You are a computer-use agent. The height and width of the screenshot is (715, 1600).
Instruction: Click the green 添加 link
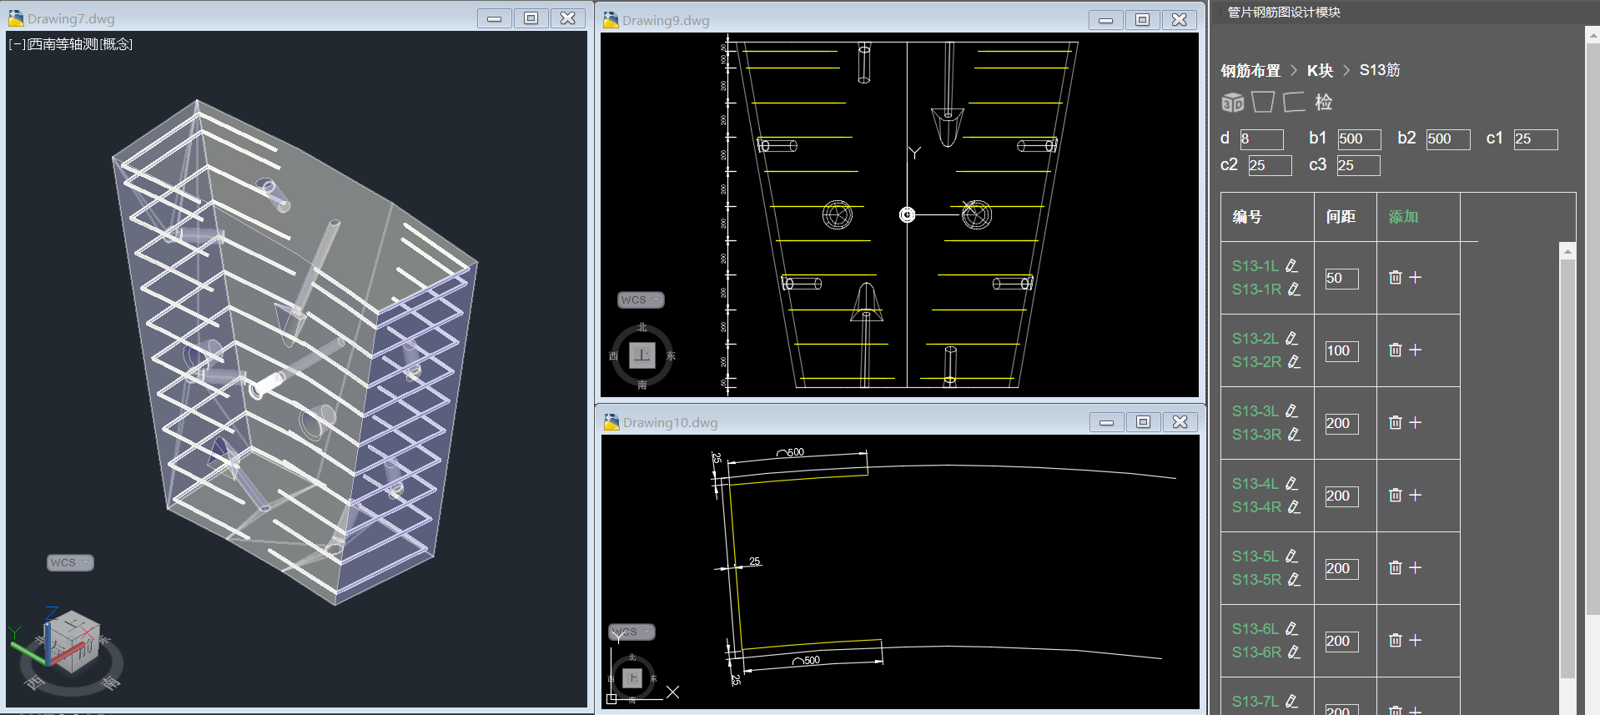pyautogui.click(x=1403, y=217)
